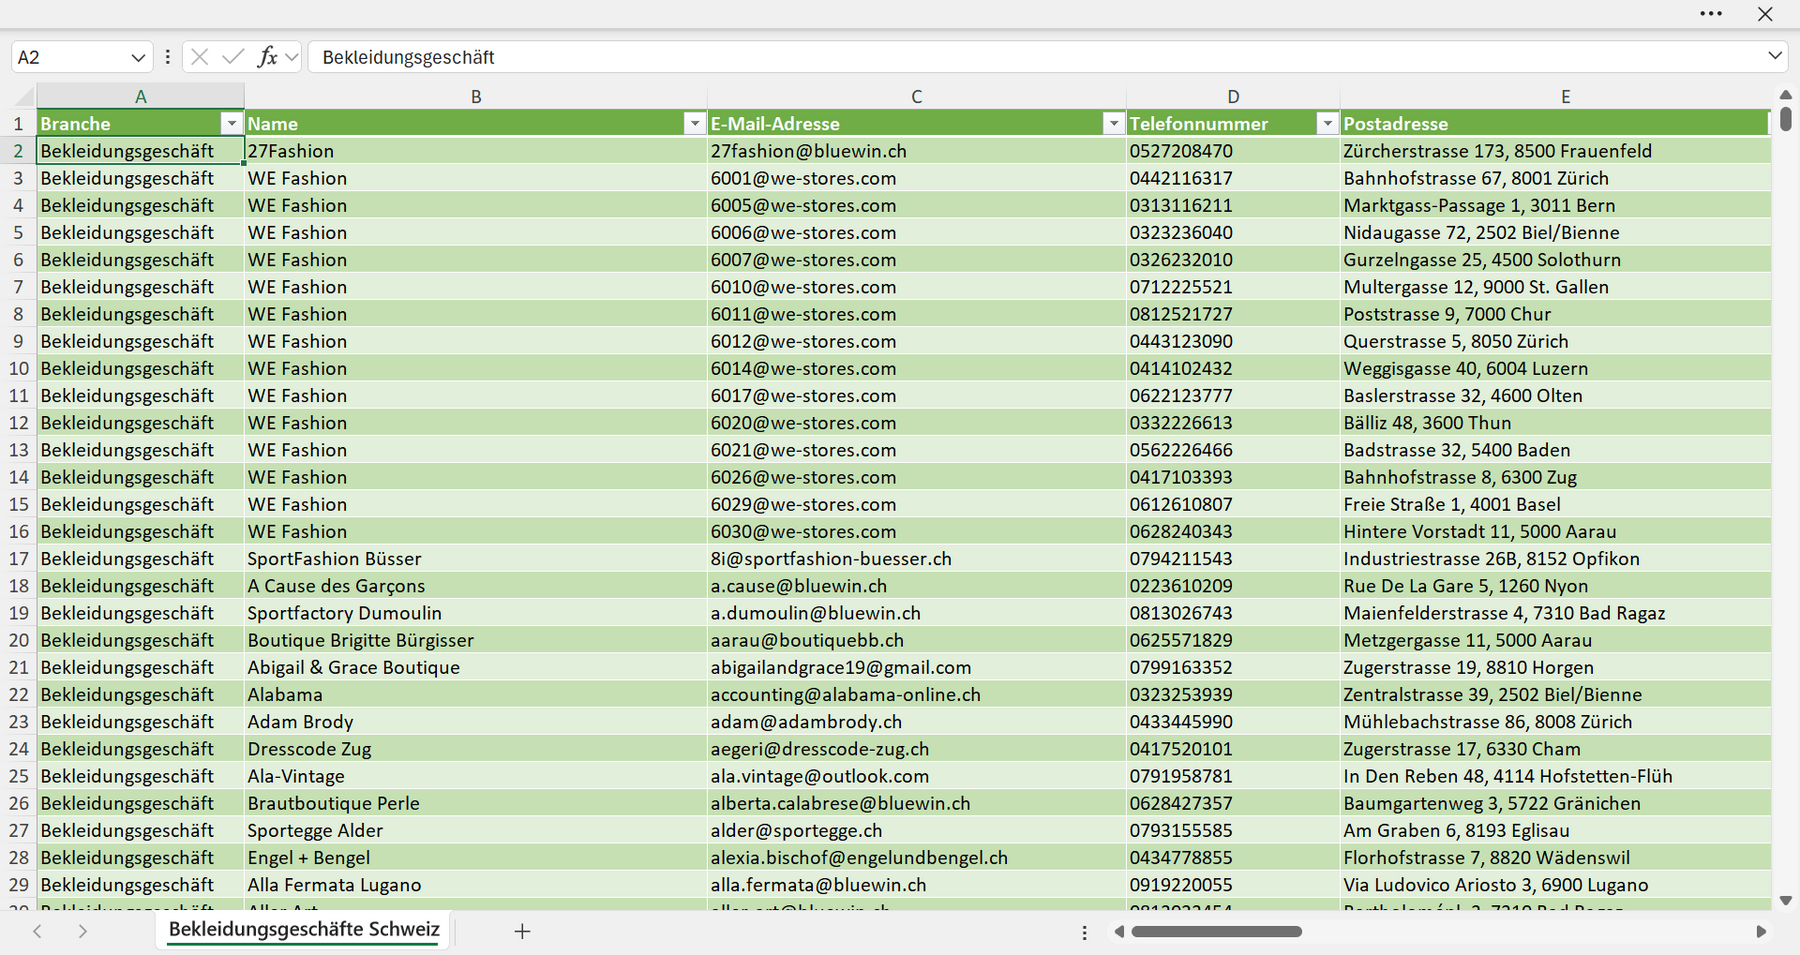The image size is (1800, 955).
Task: Select cell Brautboutique Perle
Action: 476,803
